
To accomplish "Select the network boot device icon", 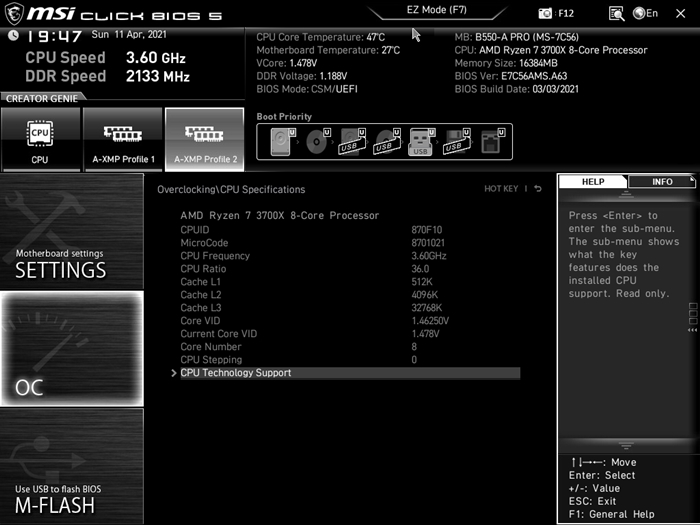I will coord(492,142).
